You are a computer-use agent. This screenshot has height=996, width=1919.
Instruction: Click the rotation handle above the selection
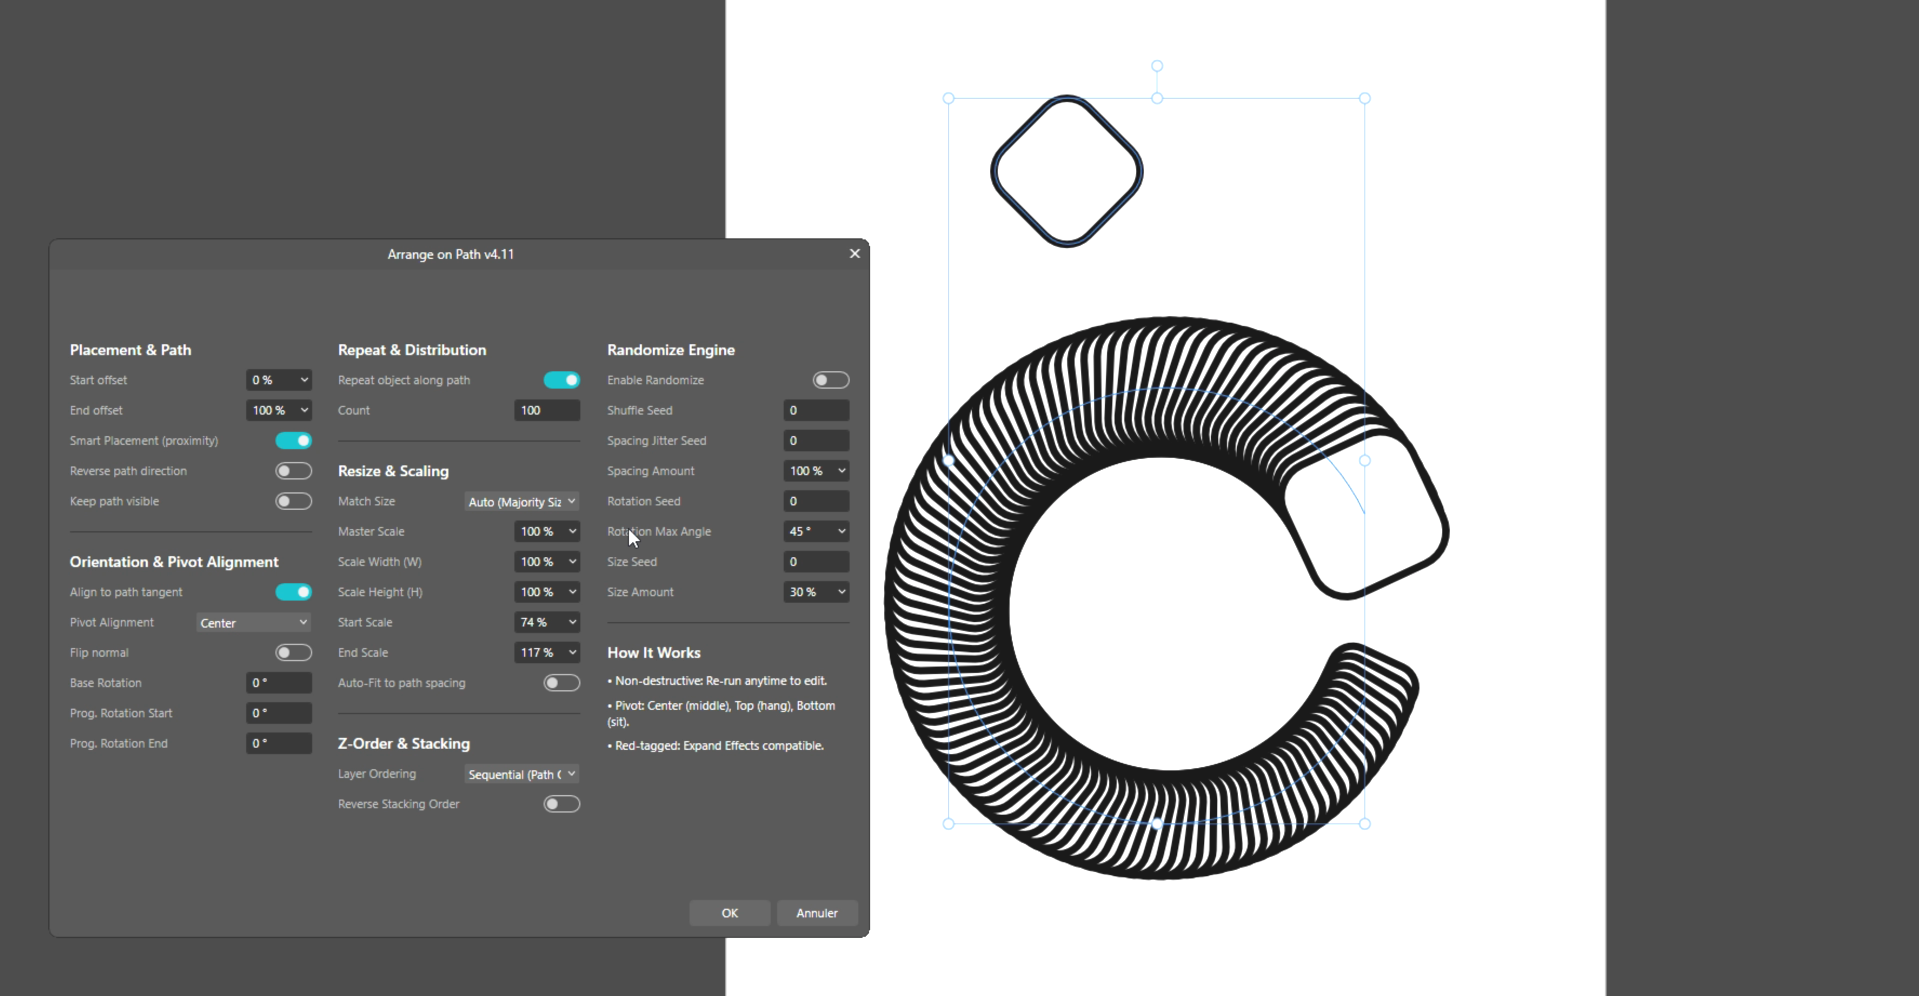1157,66
